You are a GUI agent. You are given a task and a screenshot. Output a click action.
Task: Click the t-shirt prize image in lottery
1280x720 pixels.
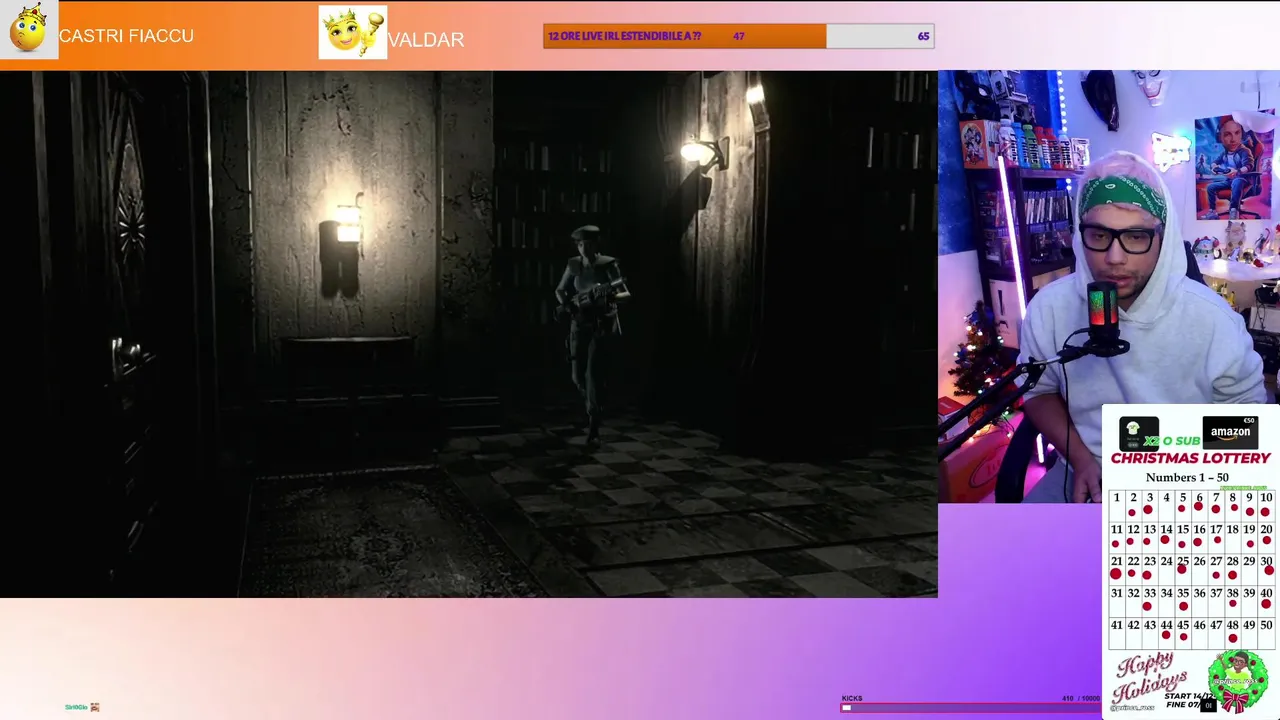pos(1138,432)
